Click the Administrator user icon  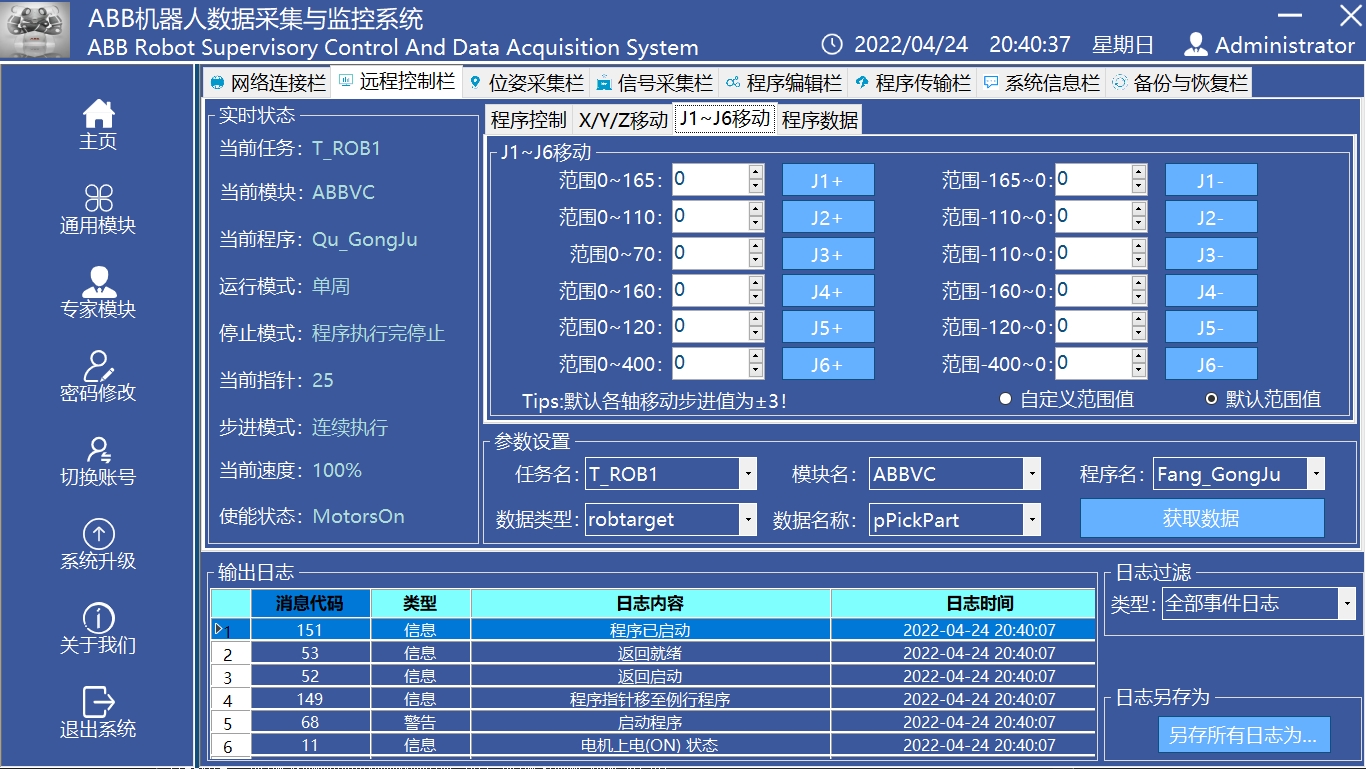pos(1195,45)
